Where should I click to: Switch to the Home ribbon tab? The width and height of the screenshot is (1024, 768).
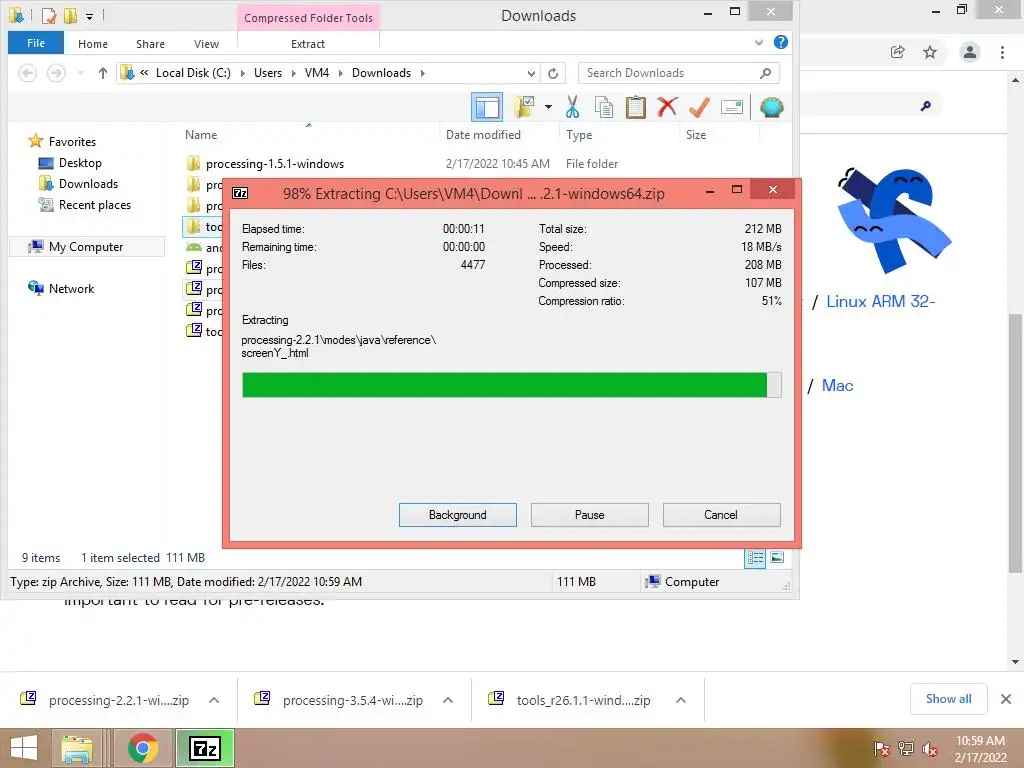click(x=93, y=44)
